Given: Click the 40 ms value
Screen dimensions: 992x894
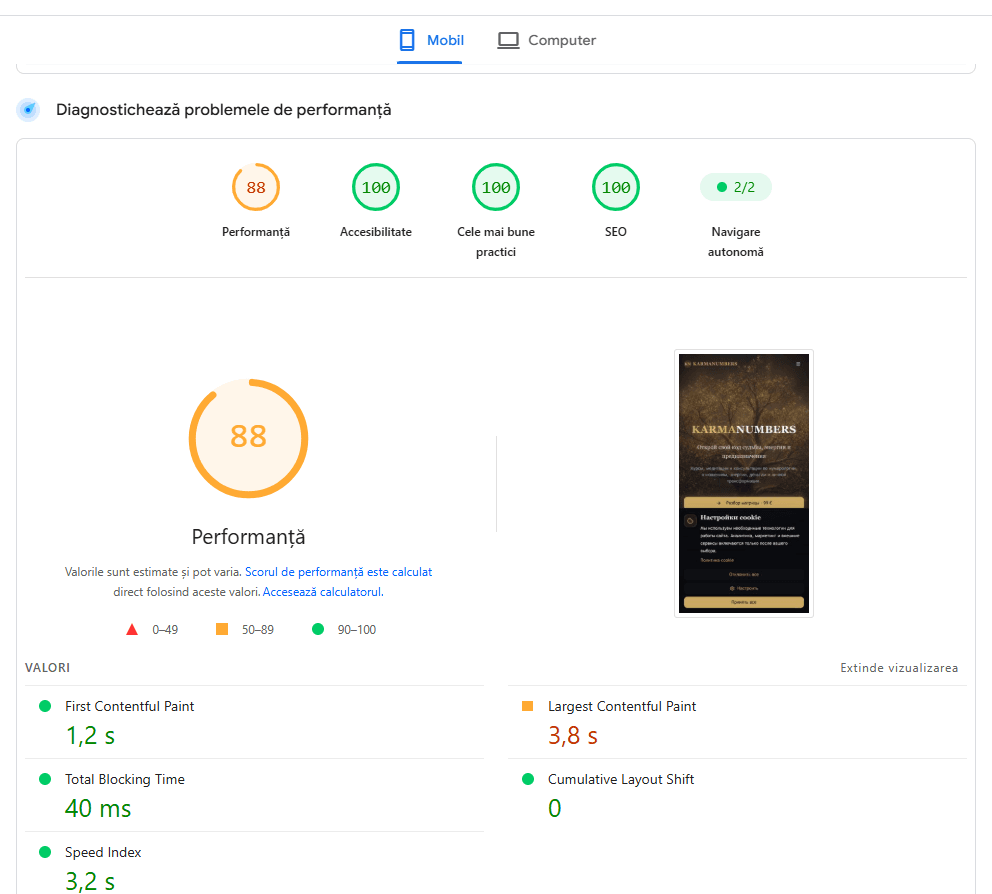Looking at the screenshot, I should tap(98, 809).
